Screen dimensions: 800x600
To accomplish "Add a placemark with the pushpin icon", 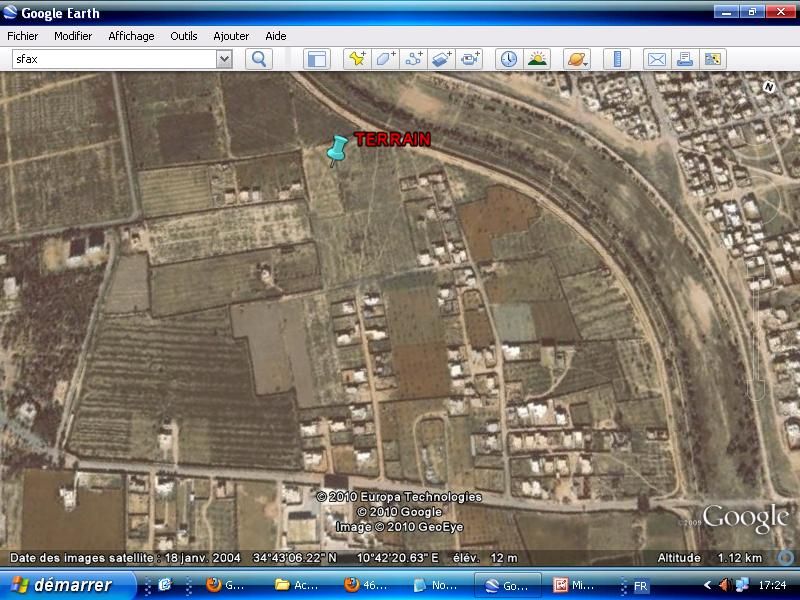I will tap(357, 59).
